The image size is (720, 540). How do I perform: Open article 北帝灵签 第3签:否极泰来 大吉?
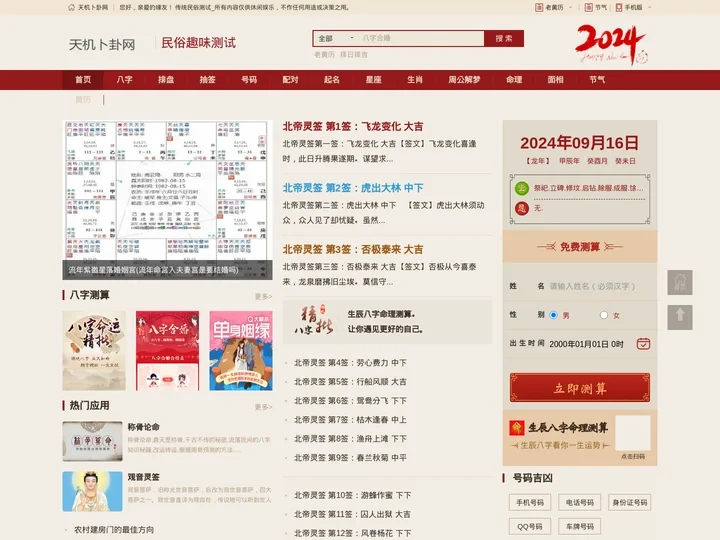(353, 249)
